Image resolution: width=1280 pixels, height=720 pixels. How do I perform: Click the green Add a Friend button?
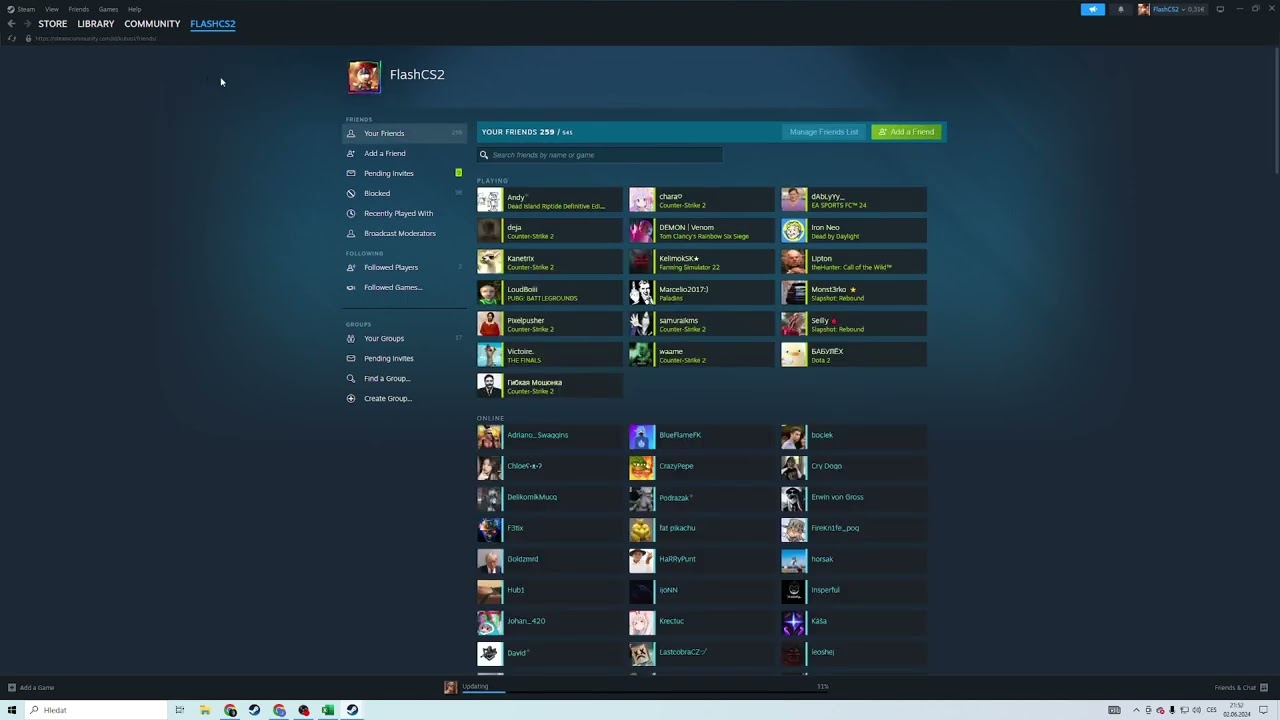[x=906, y=132]
